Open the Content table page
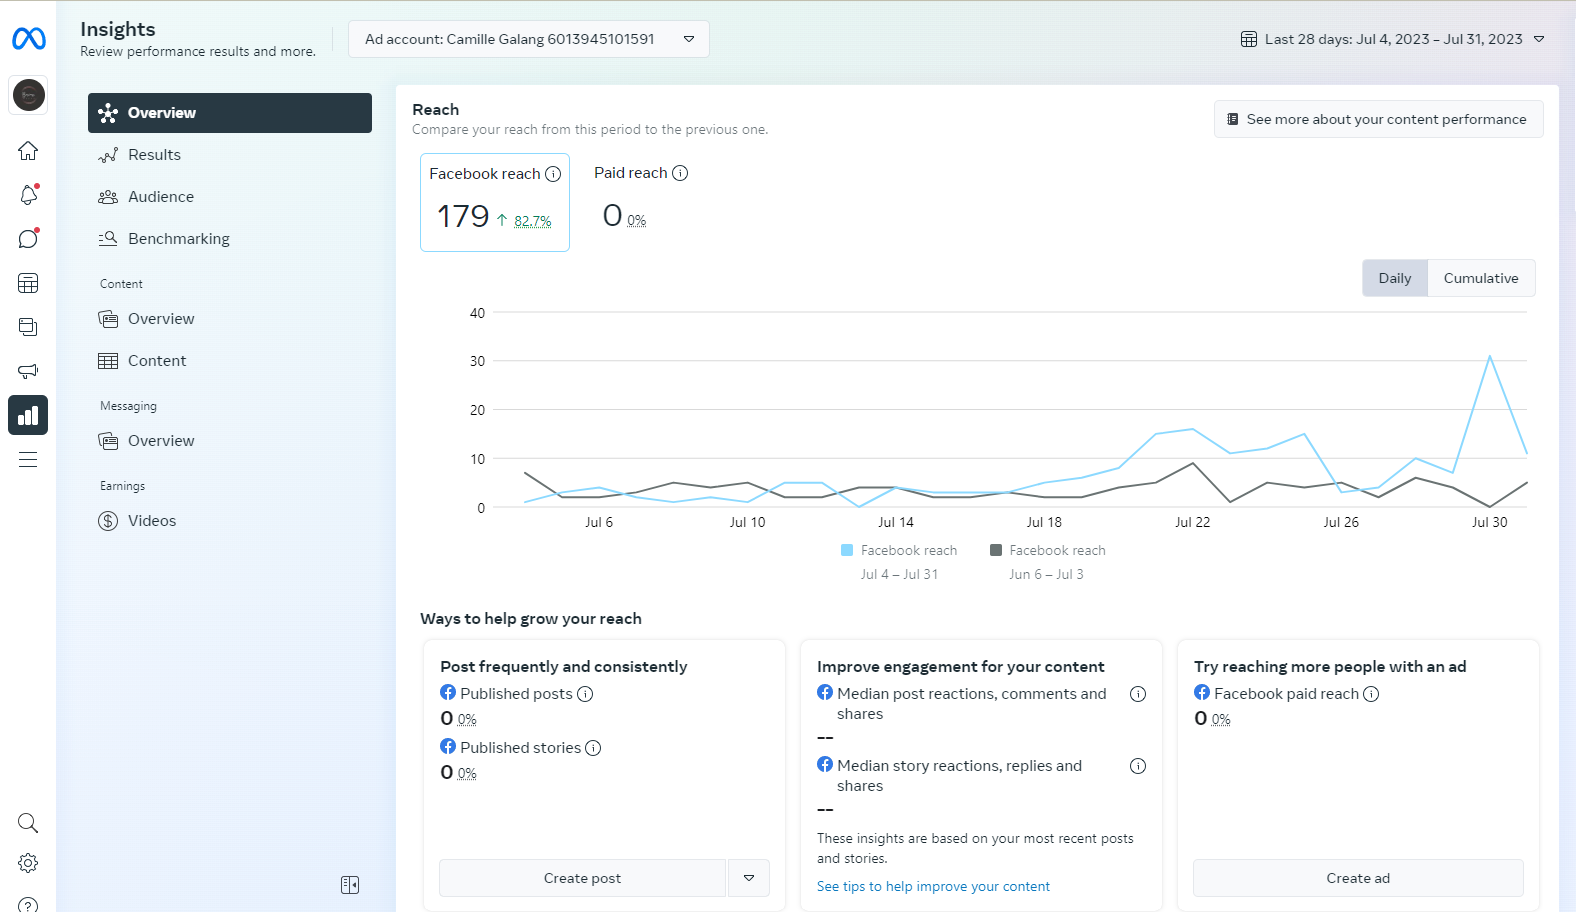This screenshot has width=1576, height=912. (x=230, y=361)
